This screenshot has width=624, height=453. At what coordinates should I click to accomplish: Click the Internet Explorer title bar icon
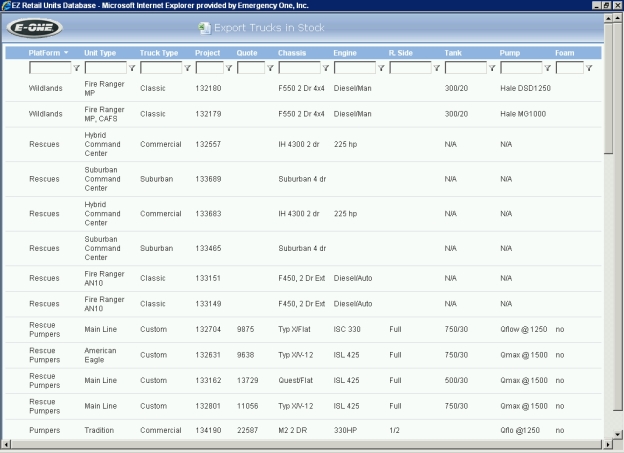6,5
